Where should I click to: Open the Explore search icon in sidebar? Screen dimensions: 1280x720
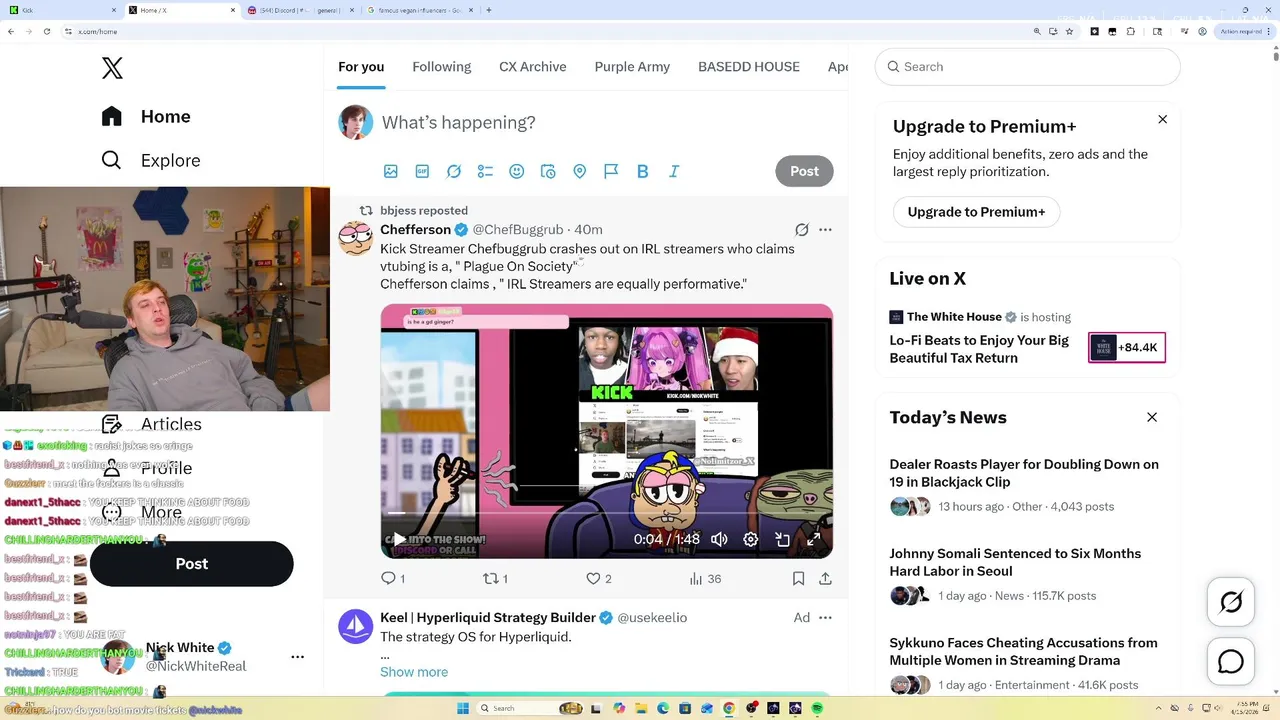tap(112, 160)
